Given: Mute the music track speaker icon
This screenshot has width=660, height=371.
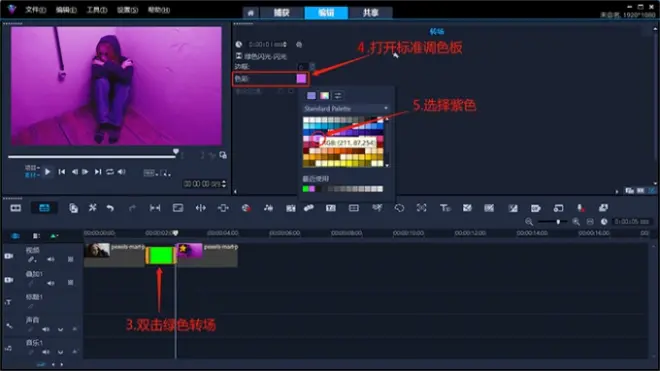Looking at the screenshot, I should pos(45,352).
